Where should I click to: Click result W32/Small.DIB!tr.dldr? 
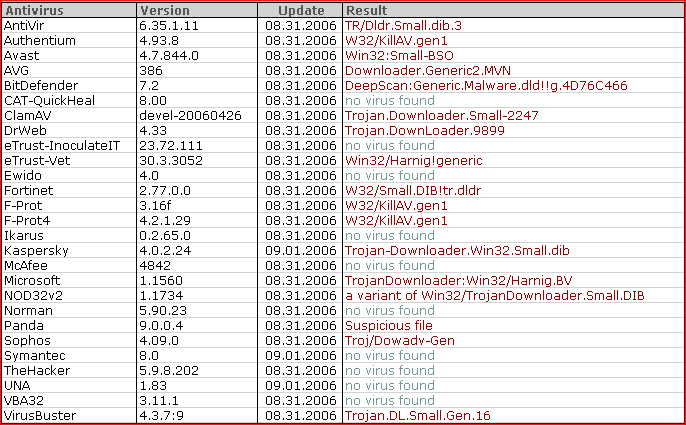(x=413, y=190)
